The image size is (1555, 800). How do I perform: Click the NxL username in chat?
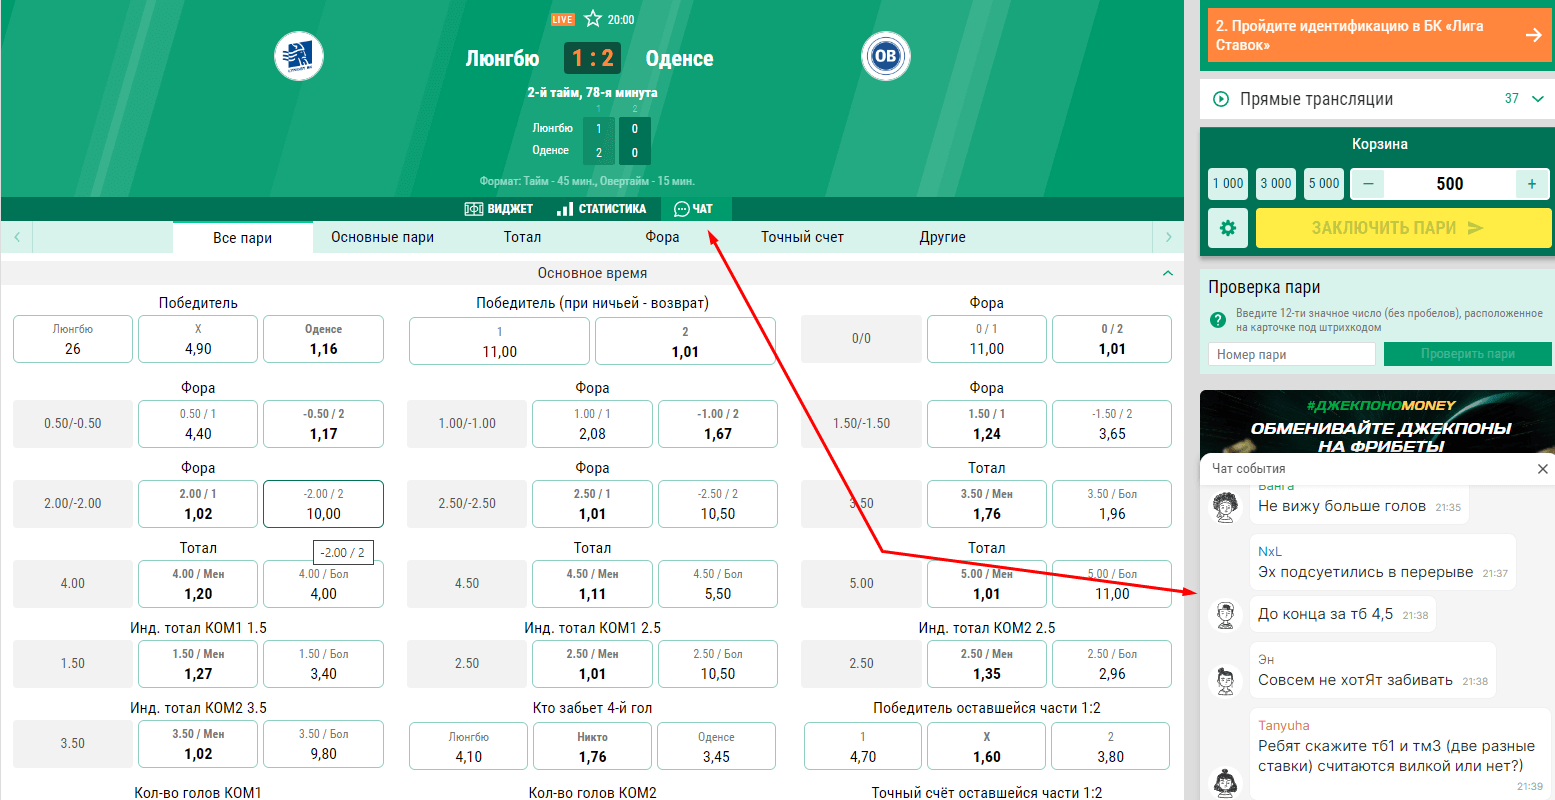click(1270, 551)
